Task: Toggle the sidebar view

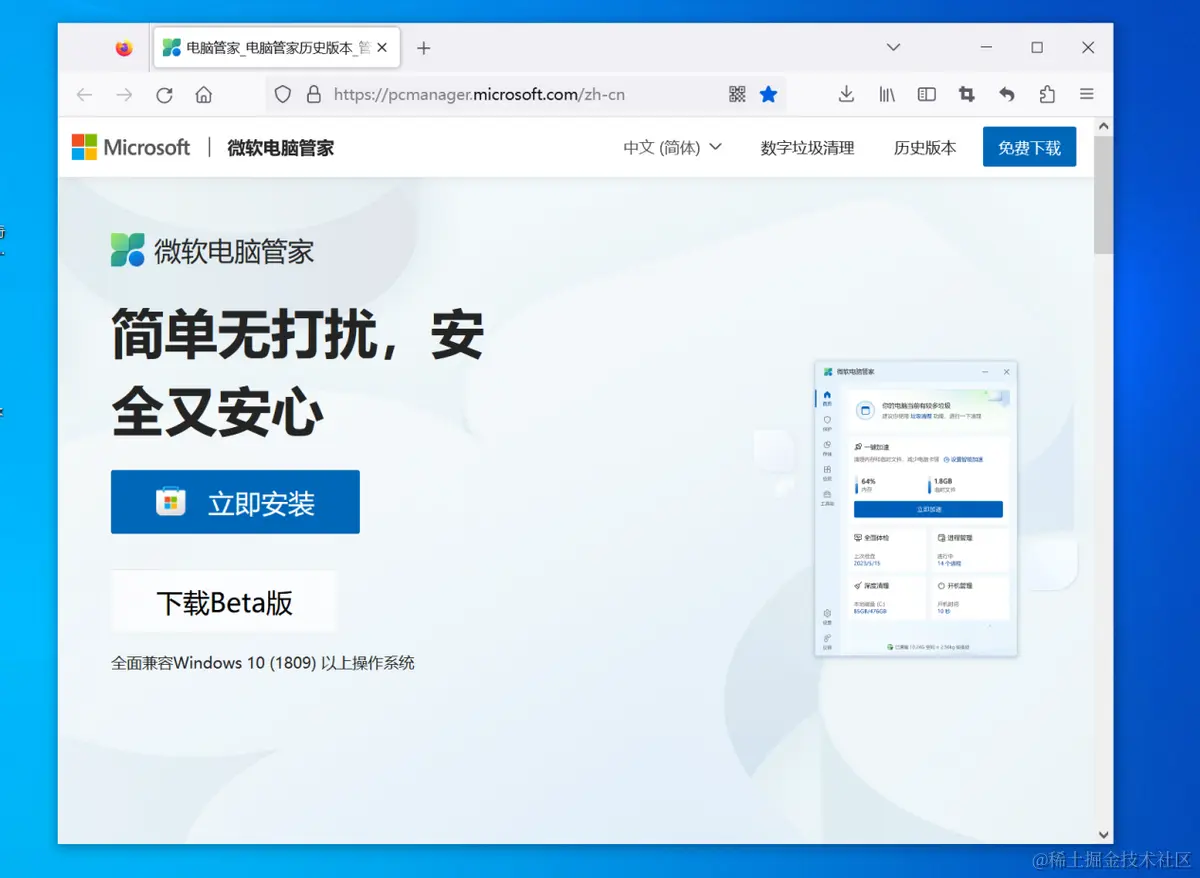Action: coord(927,95)
